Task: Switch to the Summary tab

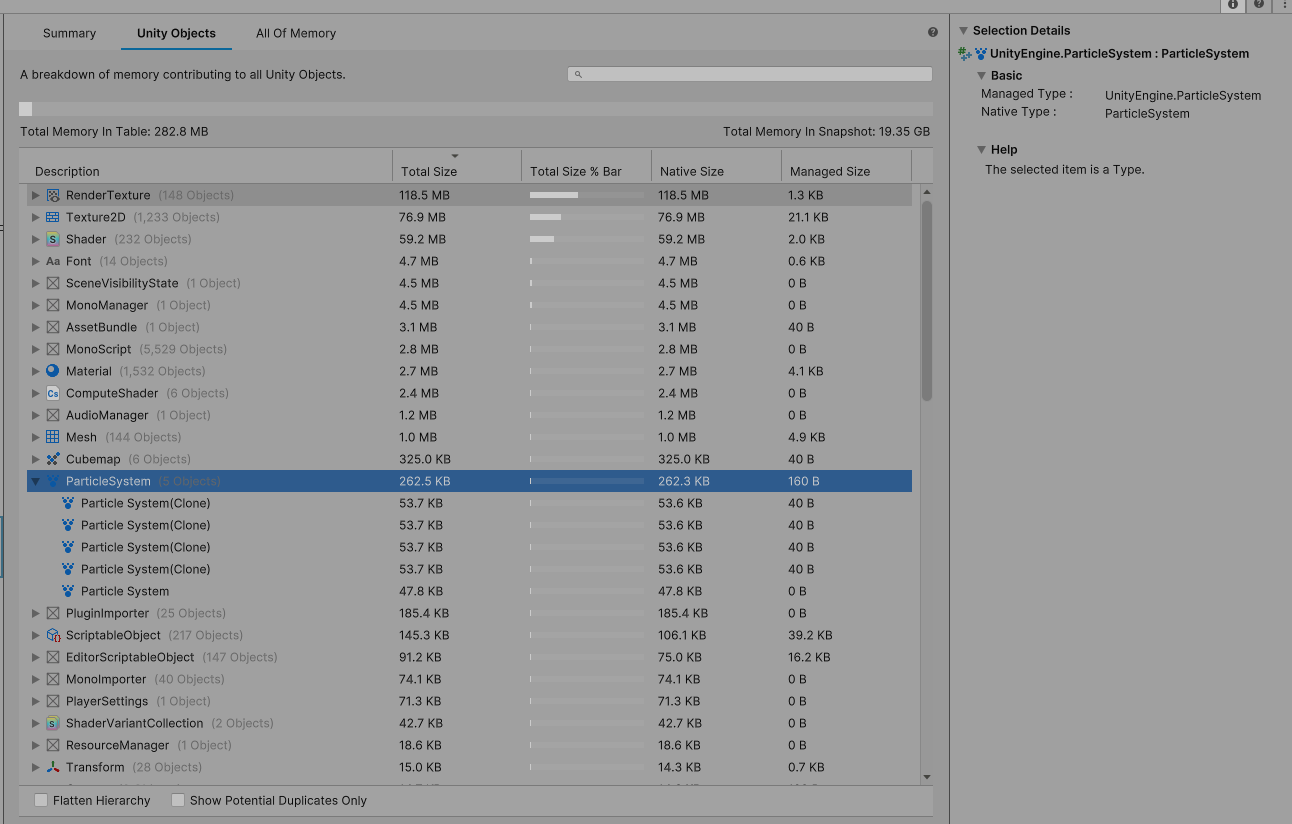Action: [70, 33]
